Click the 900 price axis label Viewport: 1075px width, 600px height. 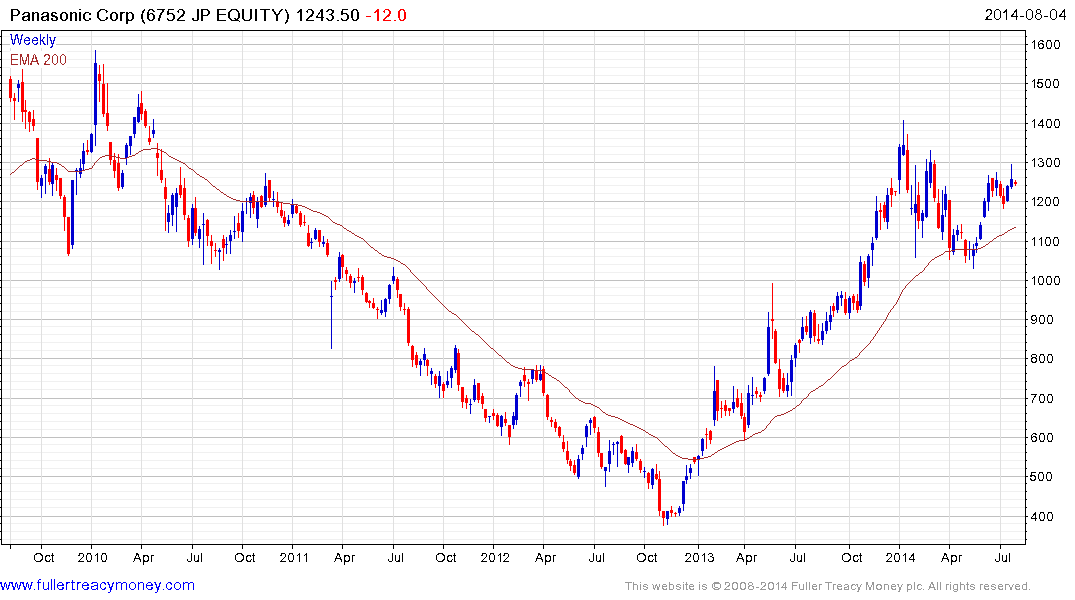tap(1042, 320)
